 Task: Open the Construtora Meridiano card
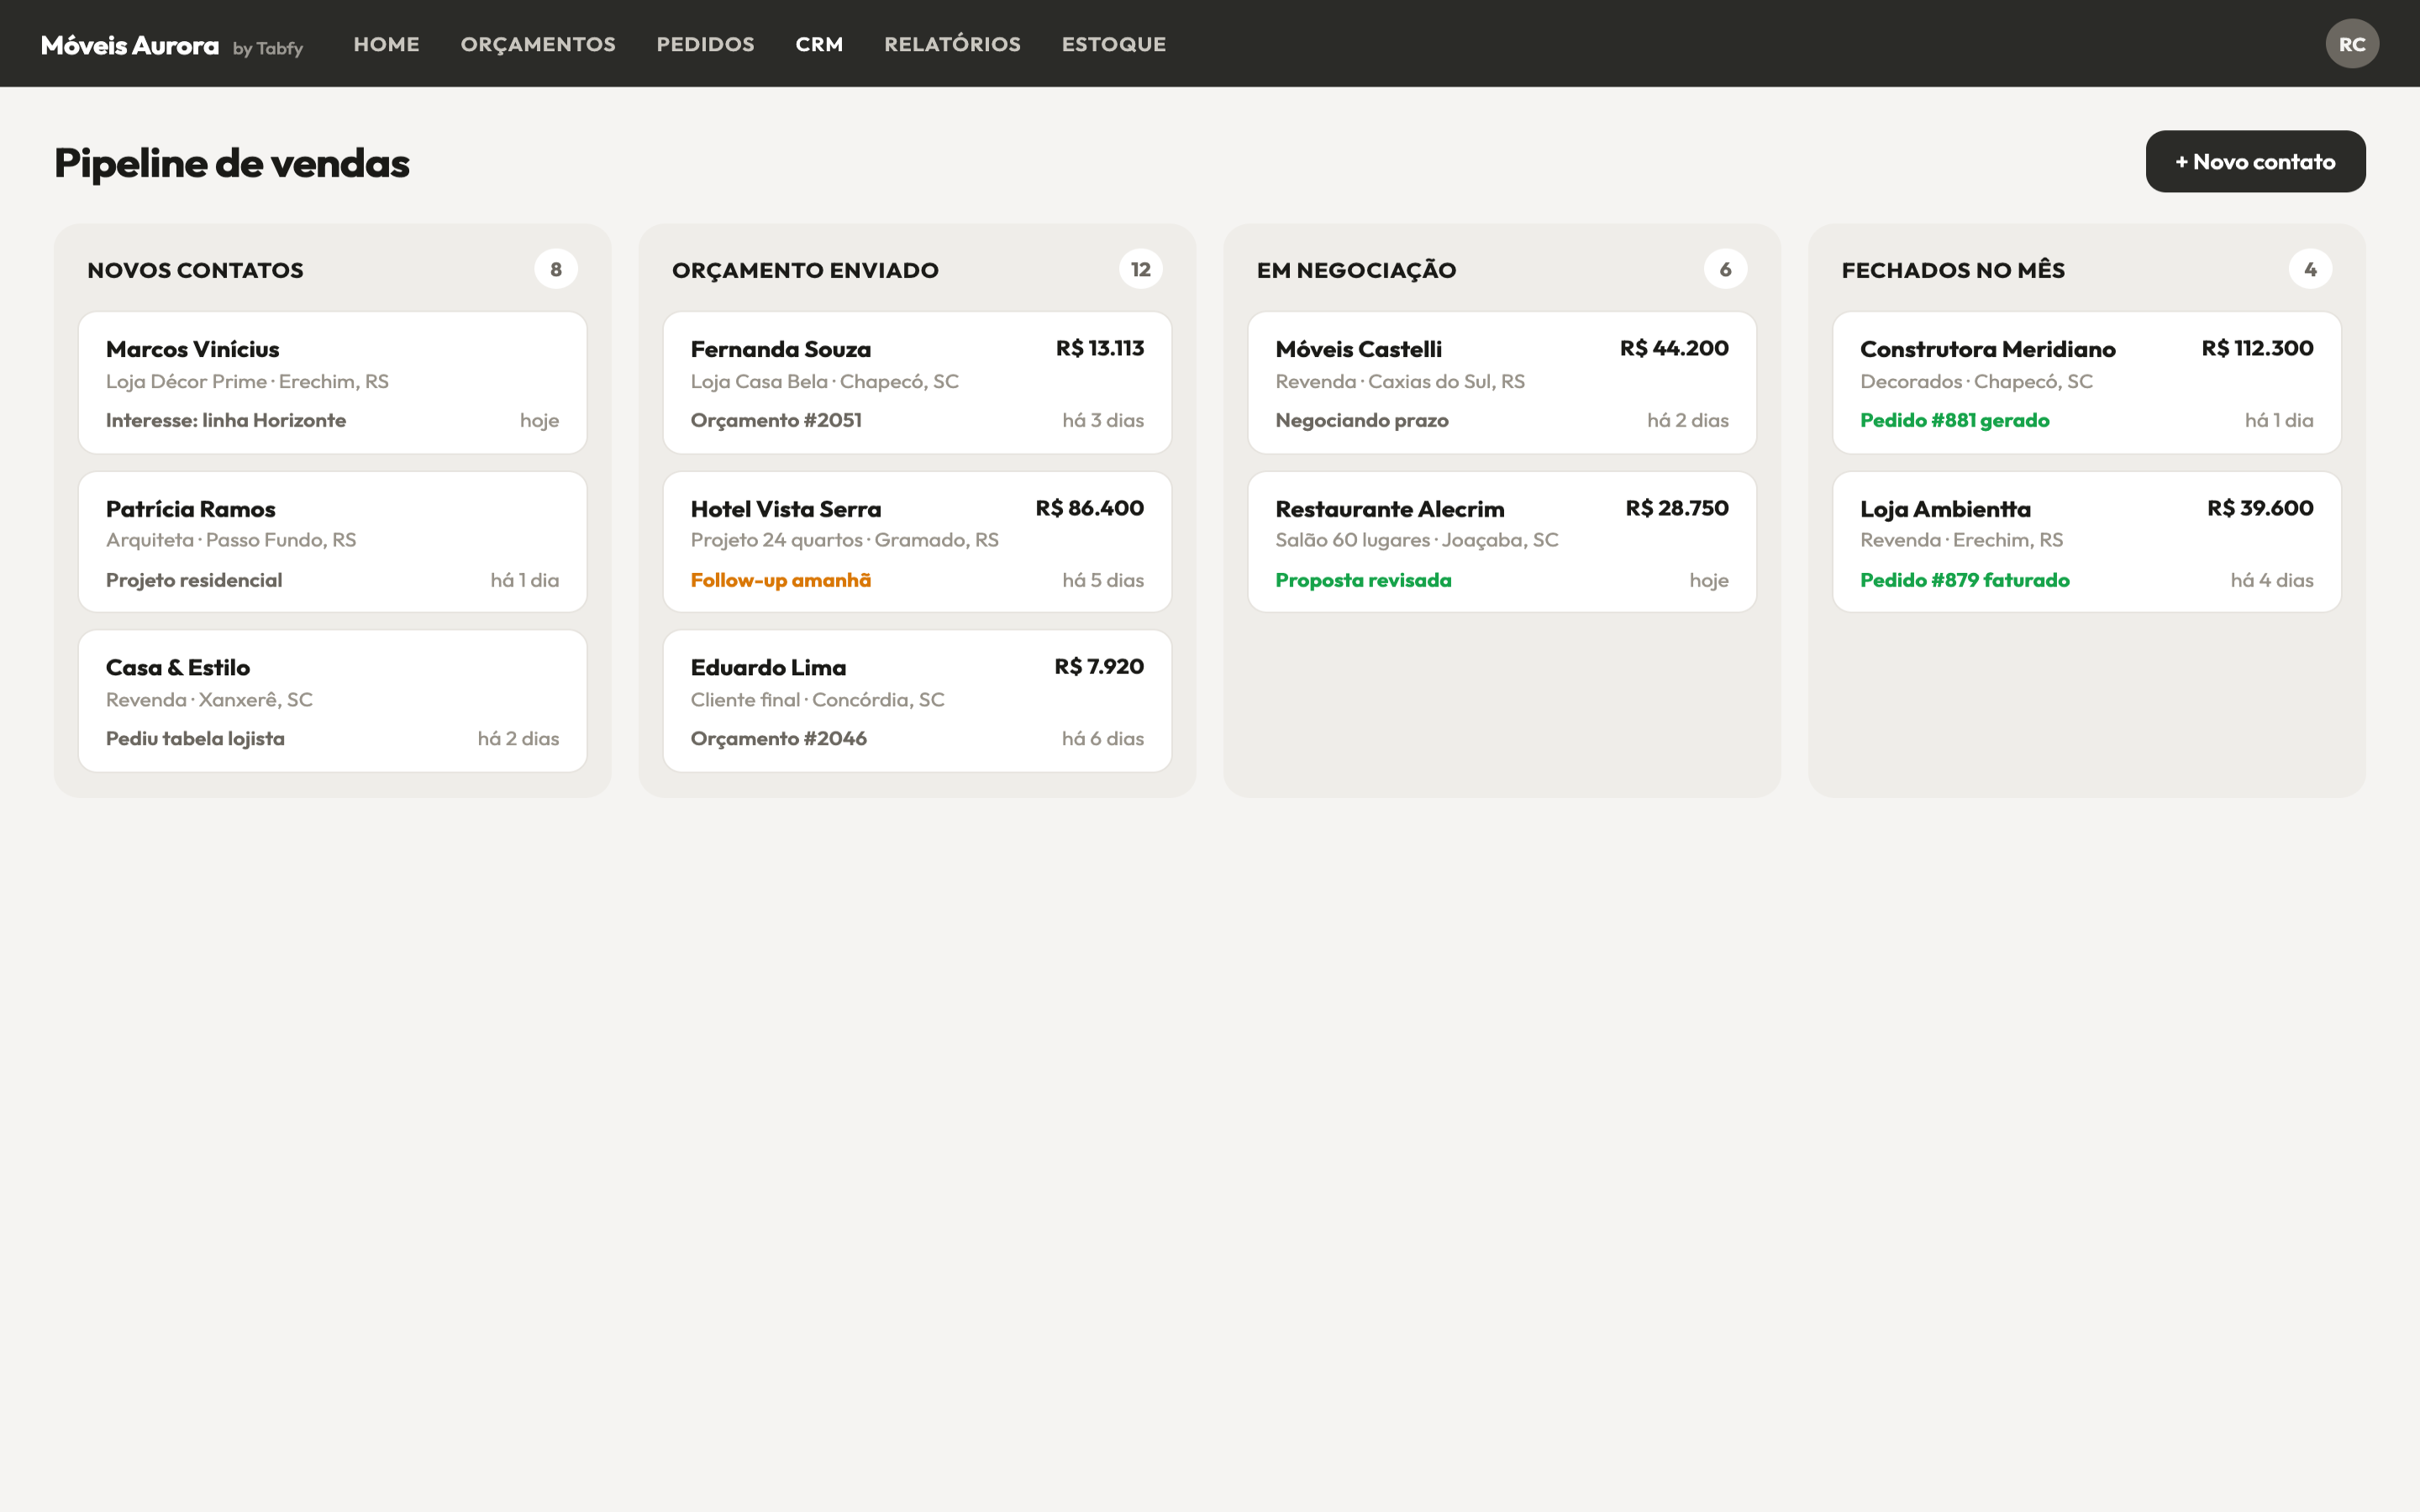[2087, 383]
